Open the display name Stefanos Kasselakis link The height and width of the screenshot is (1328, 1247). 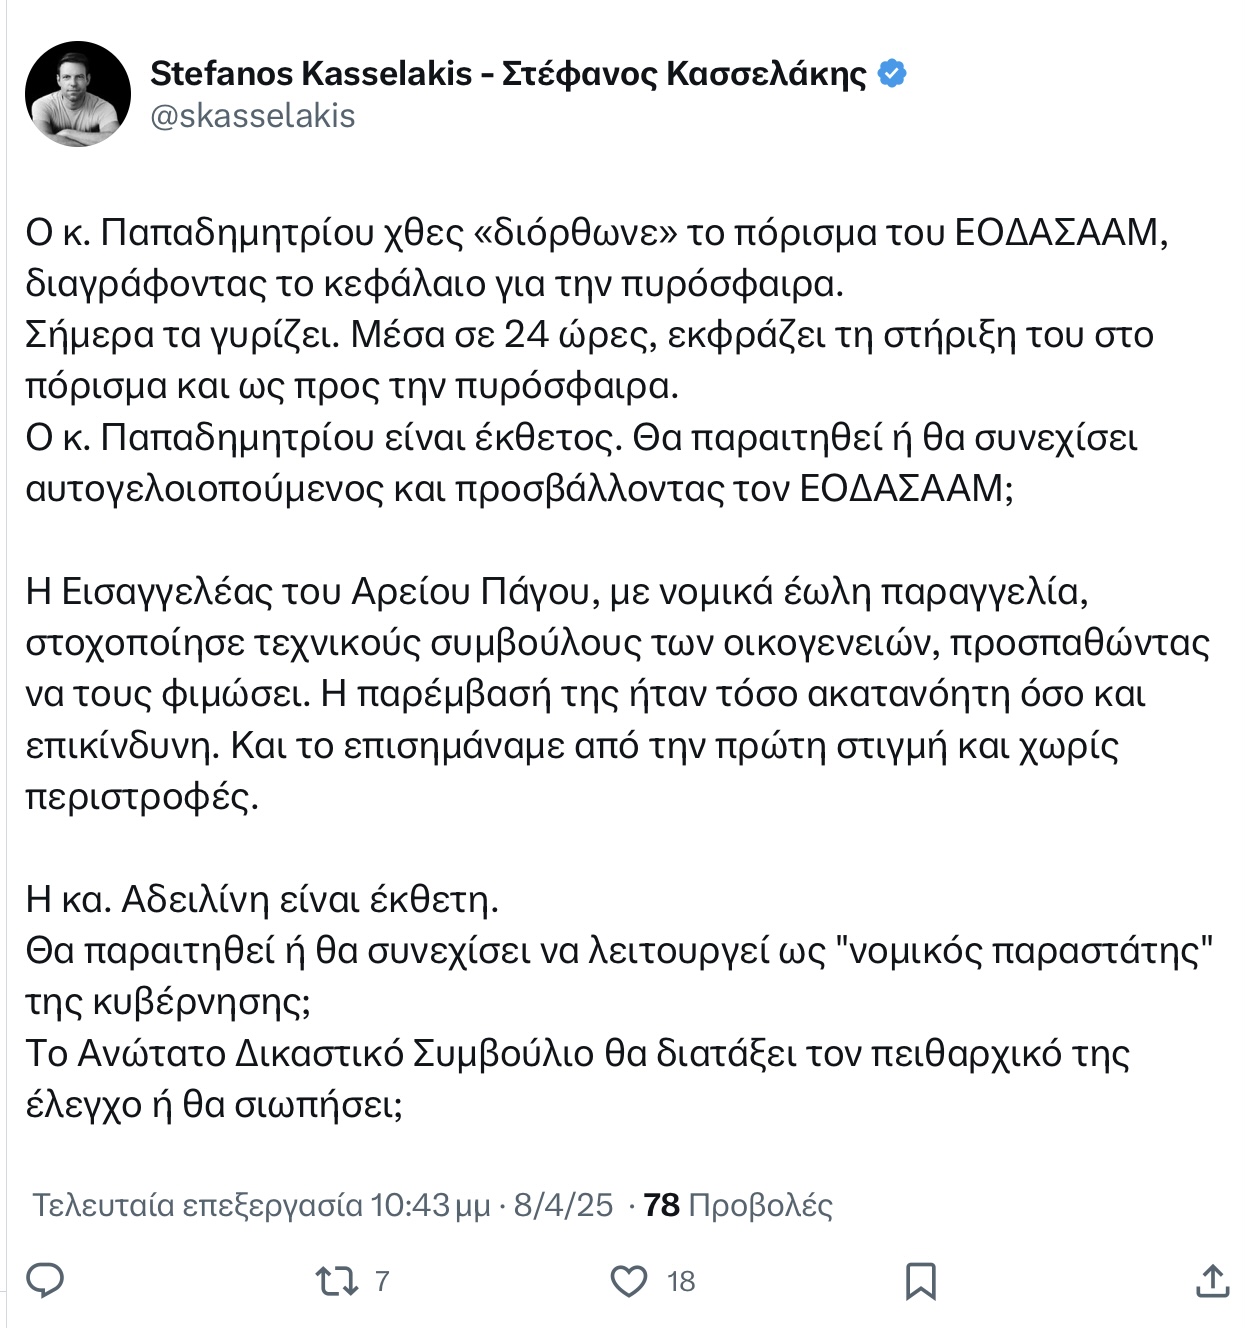pos(508,73)
